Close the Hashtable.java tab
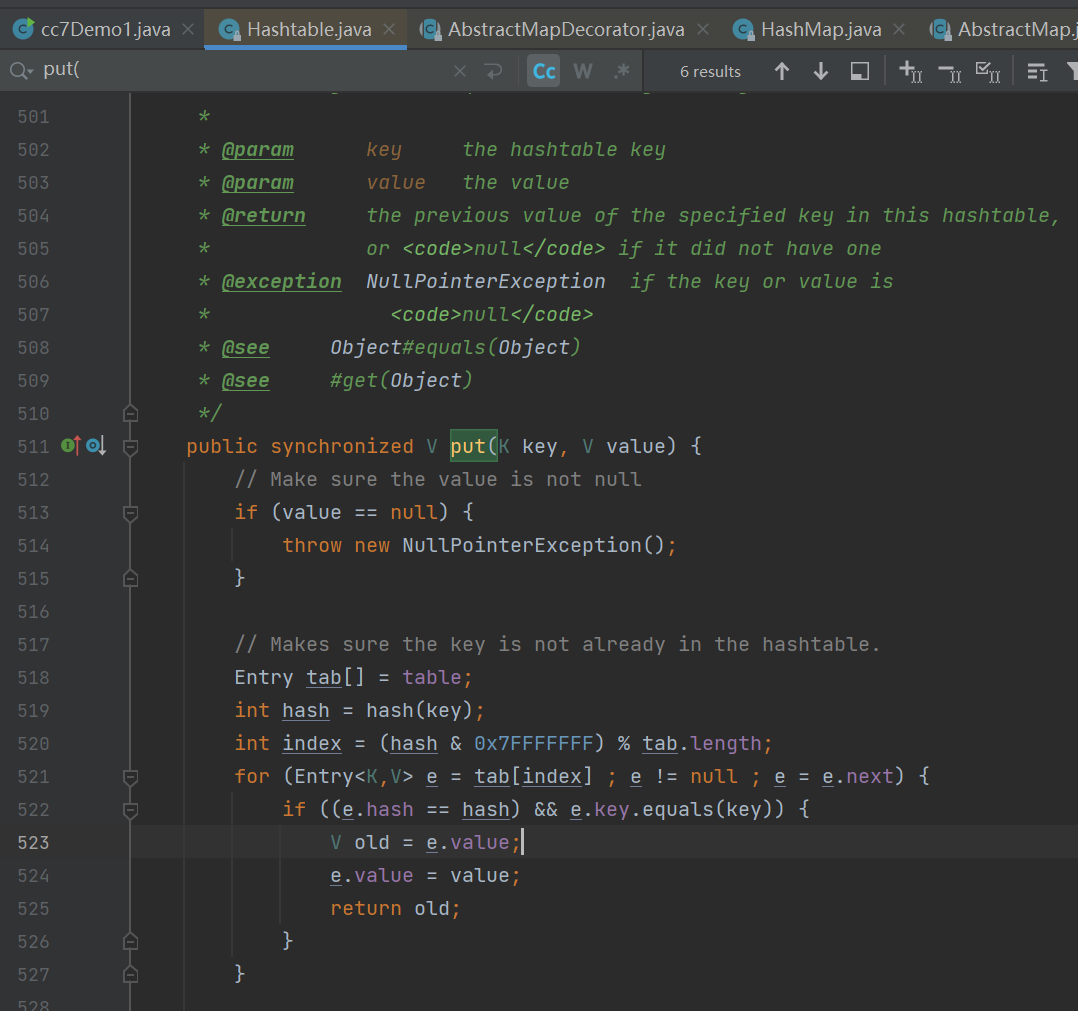1078x1011 pixels. point(389,30)
